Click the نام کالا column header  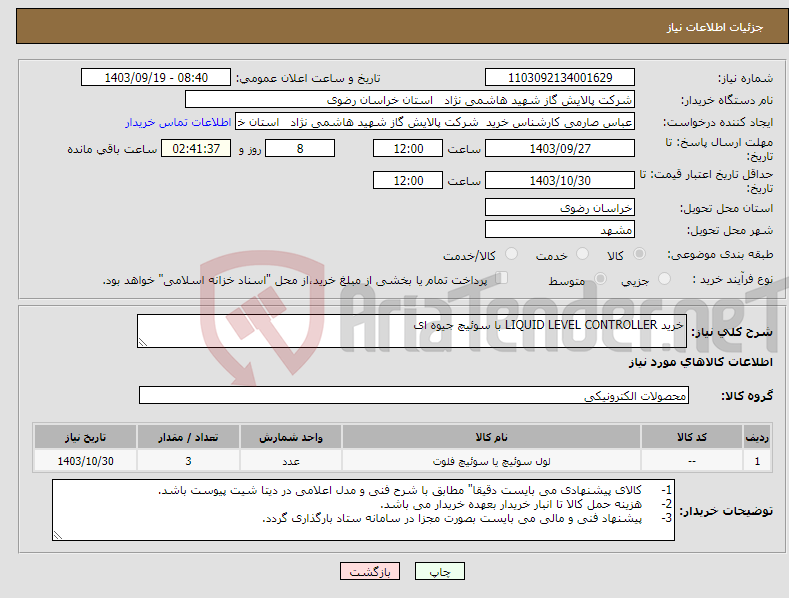(491, 437)
